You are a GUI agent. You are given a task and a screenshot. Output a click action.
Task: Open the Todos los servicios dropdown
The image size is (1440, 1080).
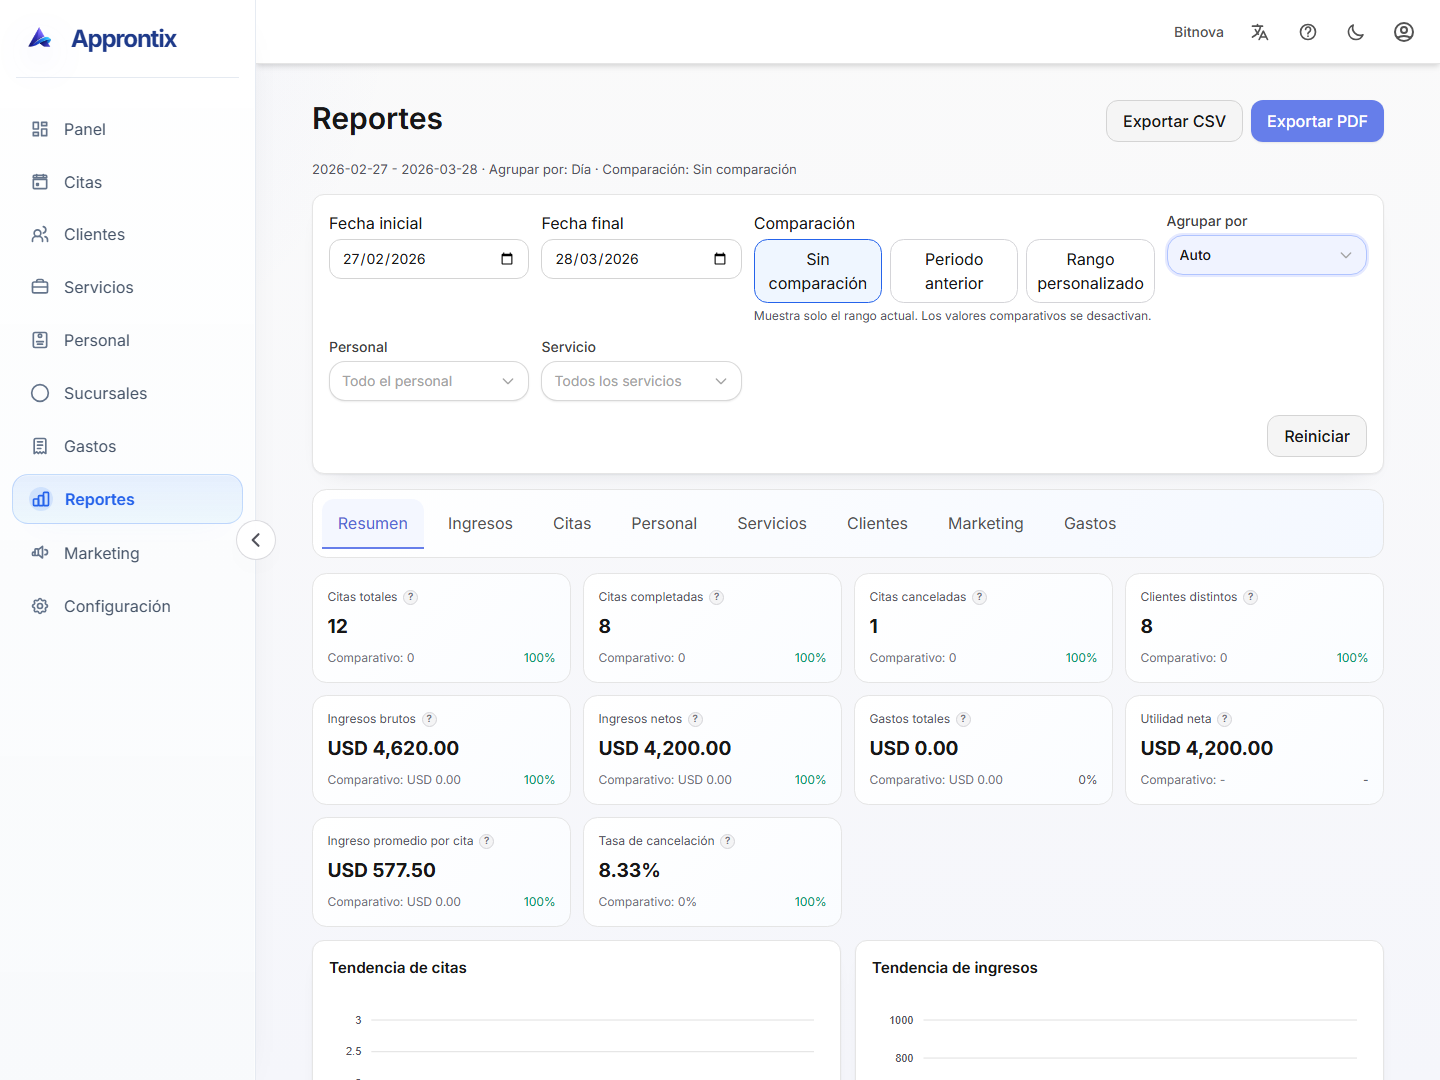pyautogui.click(x=641, y=381)
